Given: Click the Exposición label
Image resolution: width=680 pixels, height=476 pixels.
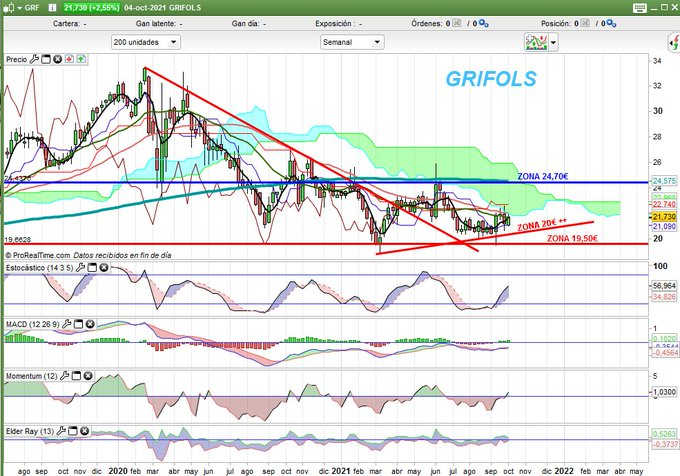Looking at the screenshot, I should pyautogui.click(x=333, y=23).
